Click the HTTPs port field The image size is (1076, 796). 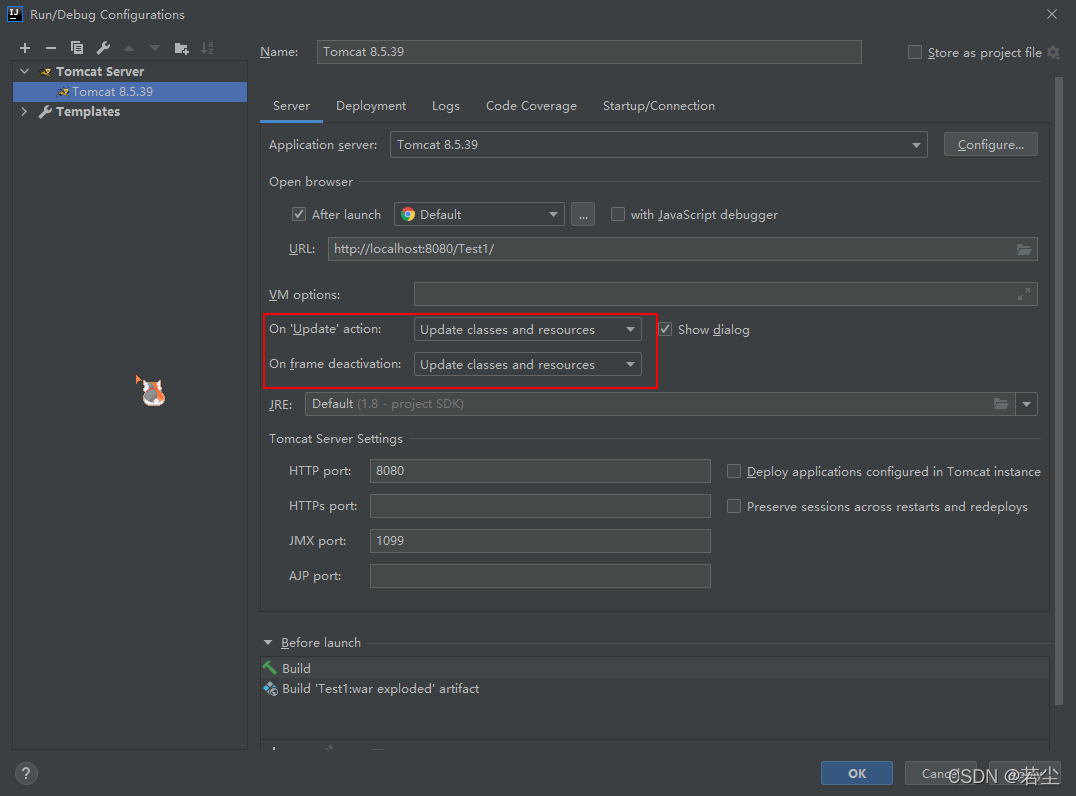[x=540, y=506]
